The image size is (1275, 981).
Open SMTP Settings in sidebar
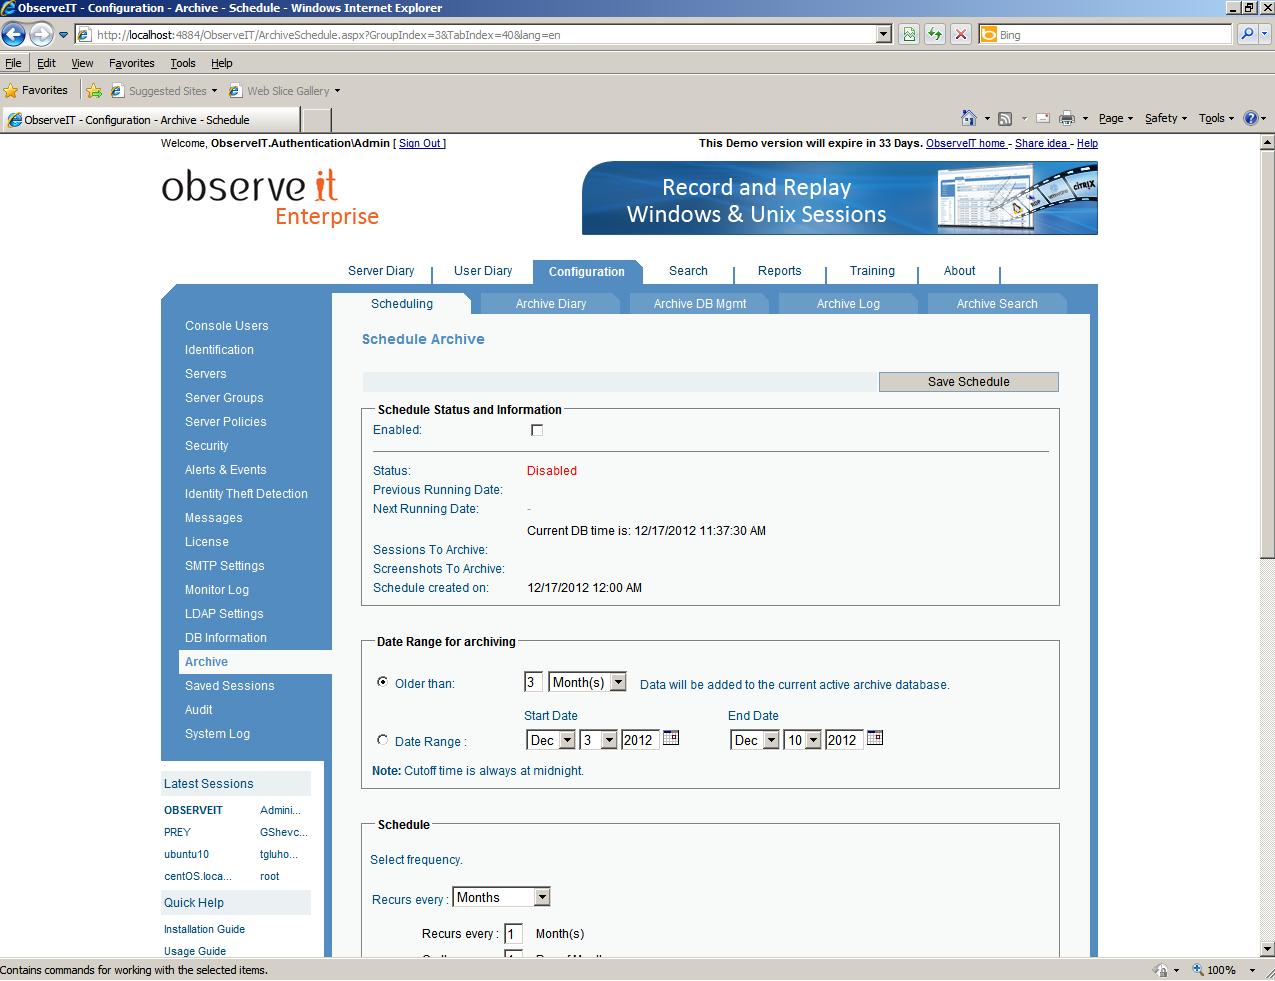click(225, 566)
